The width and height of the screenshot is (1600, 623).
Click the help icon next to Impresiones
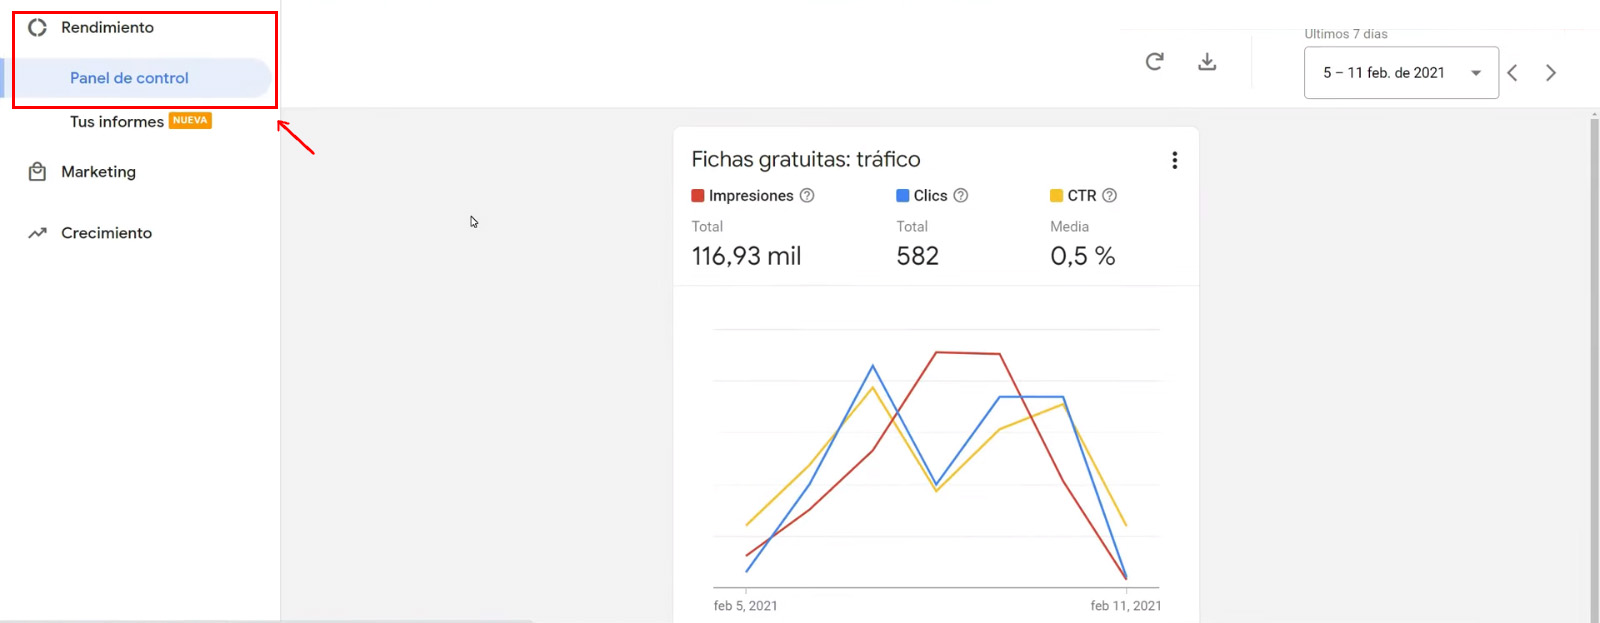tap(807, 196)
